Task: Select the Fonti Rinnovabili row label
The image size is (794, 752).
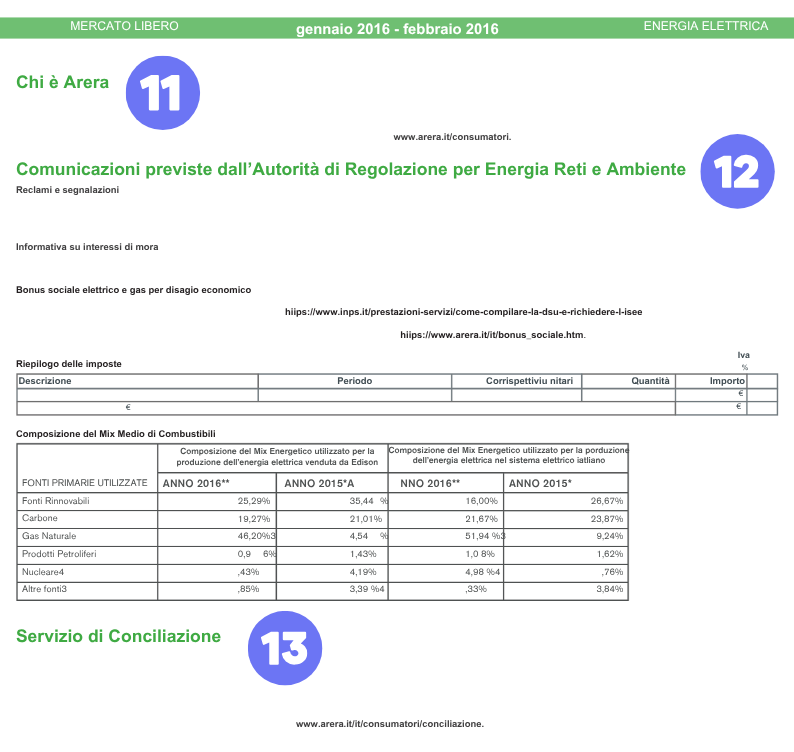Action: click(56, 500)
